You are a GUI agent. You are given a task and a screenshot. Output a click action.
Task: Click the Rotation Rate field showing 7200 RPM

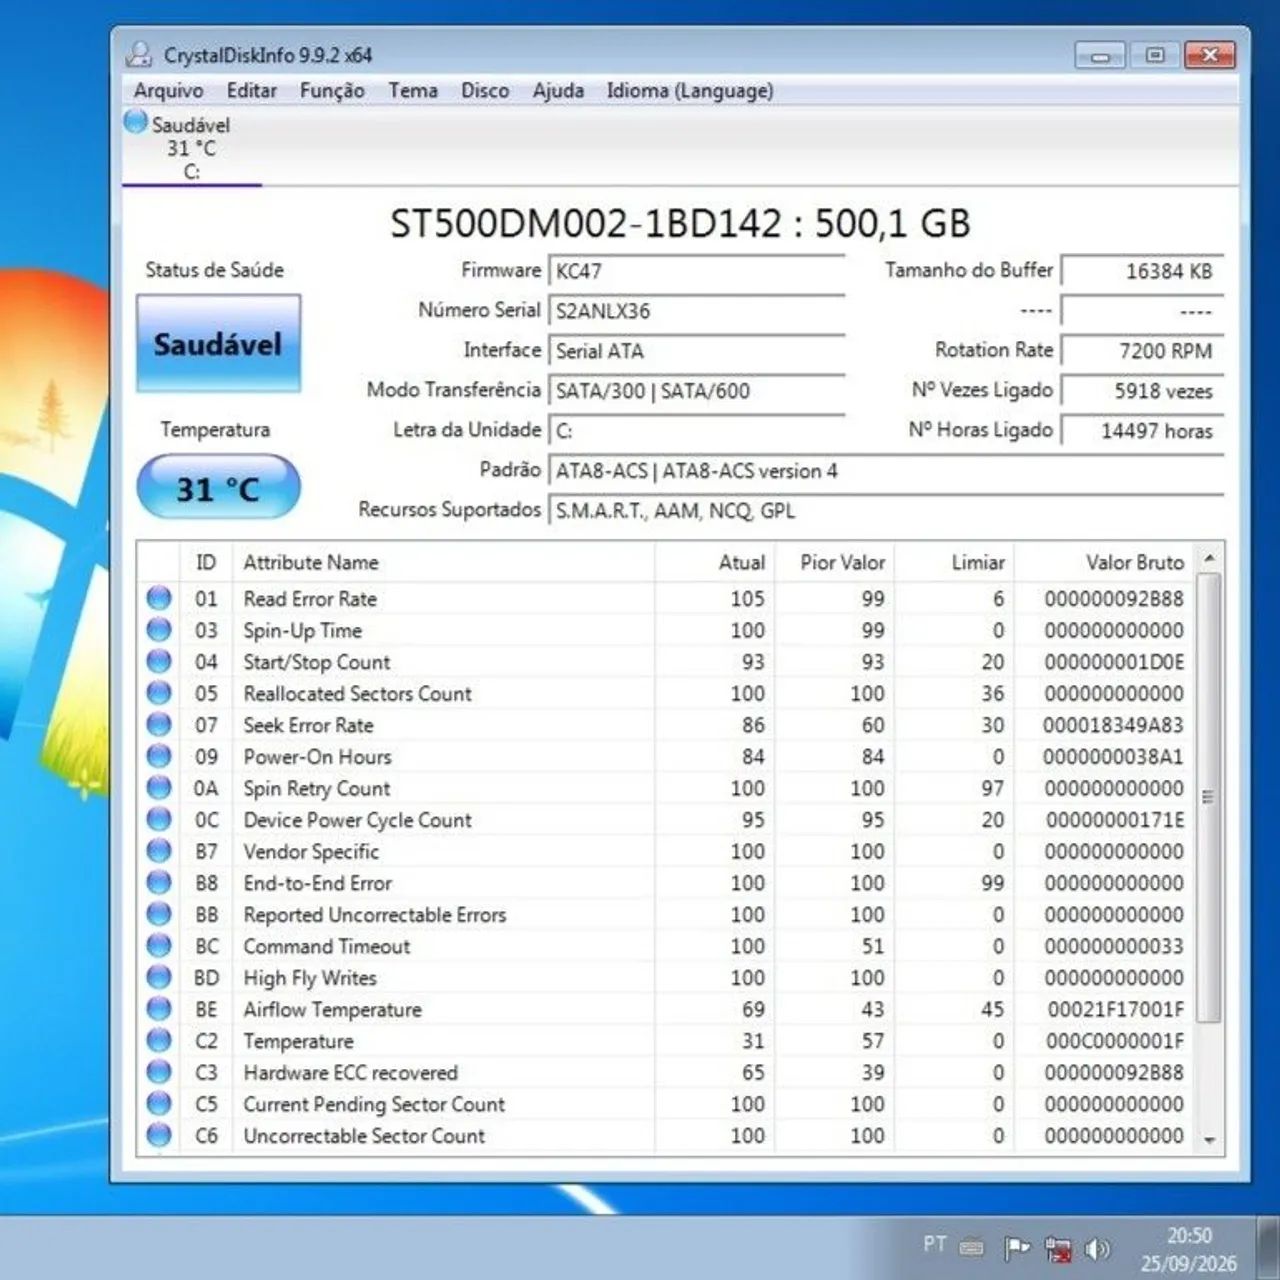[x=1142, y=351]
